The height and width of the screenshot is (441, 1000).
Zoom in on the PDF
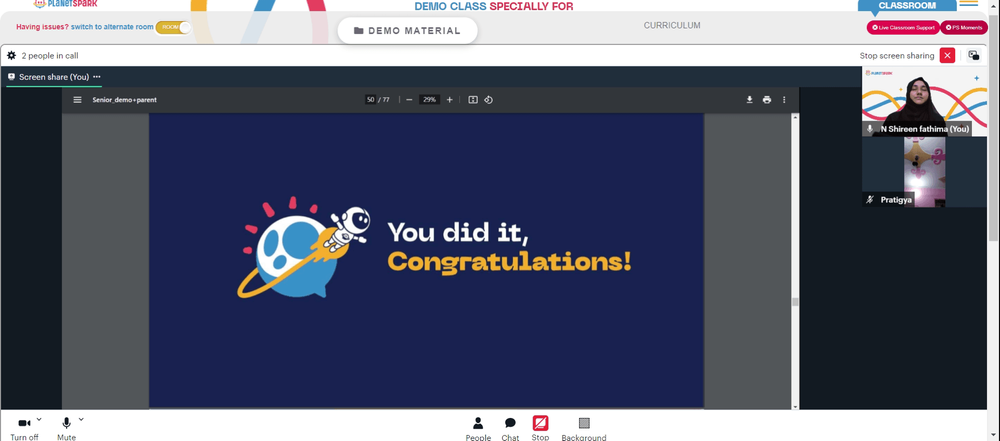point(450,100)
